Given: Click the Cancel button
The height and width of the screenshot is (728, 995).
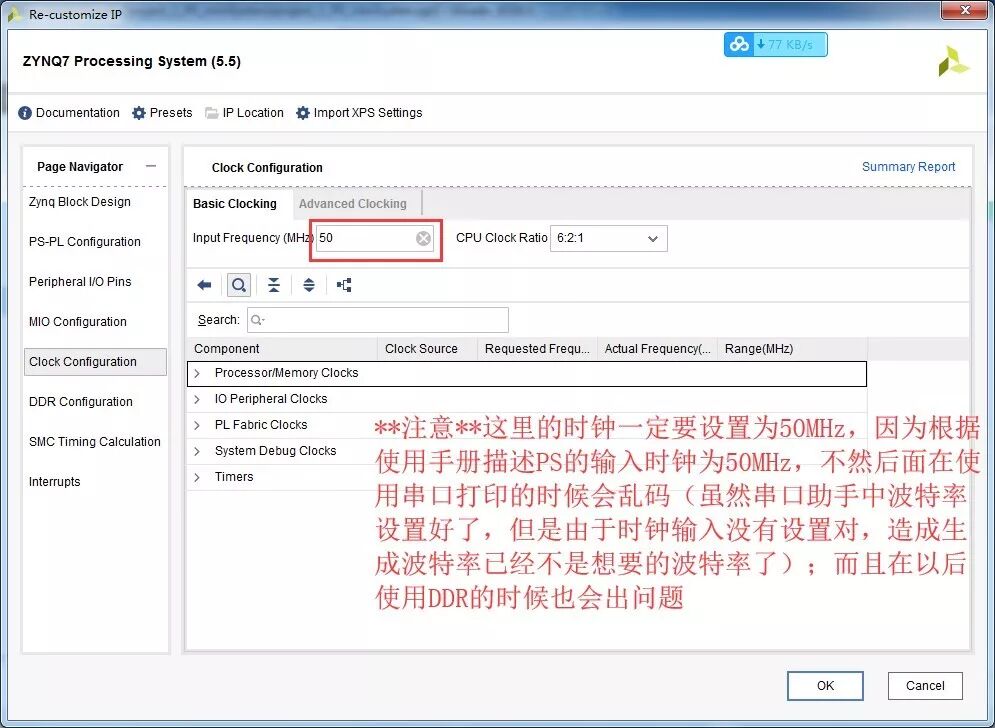Looking at the screenshot, I should 925,685.
